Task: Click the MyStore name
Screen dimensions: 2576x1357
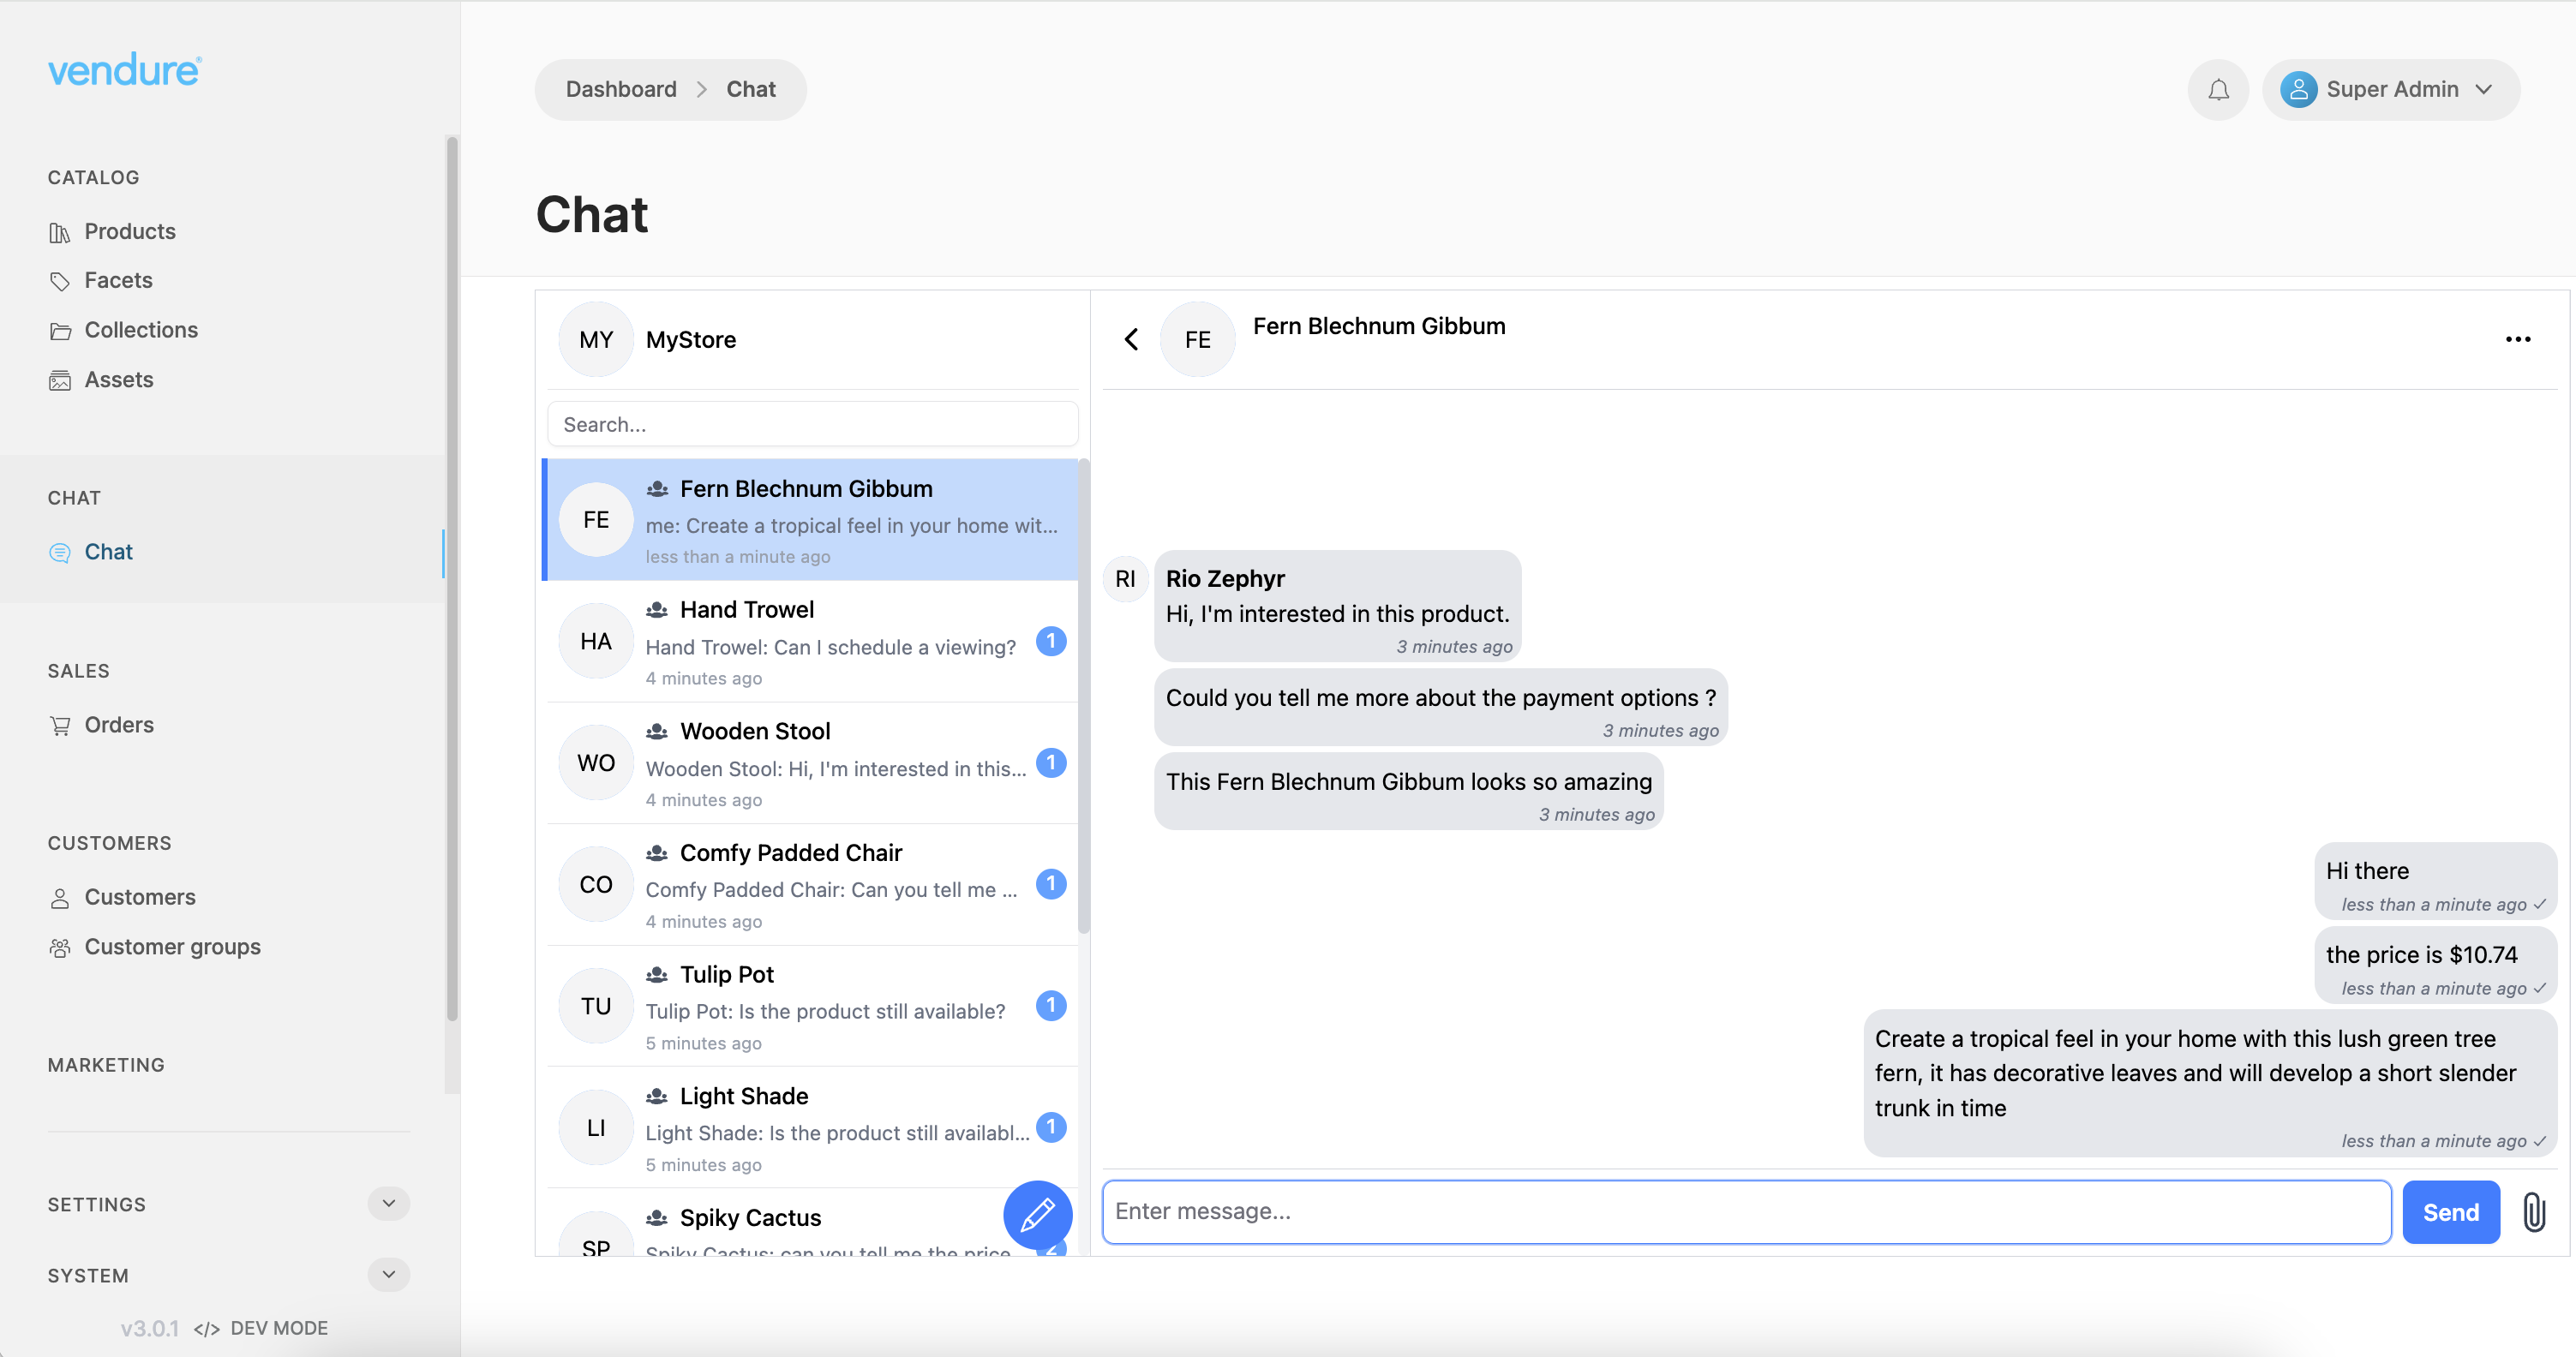Action: [x=691, y=340]
